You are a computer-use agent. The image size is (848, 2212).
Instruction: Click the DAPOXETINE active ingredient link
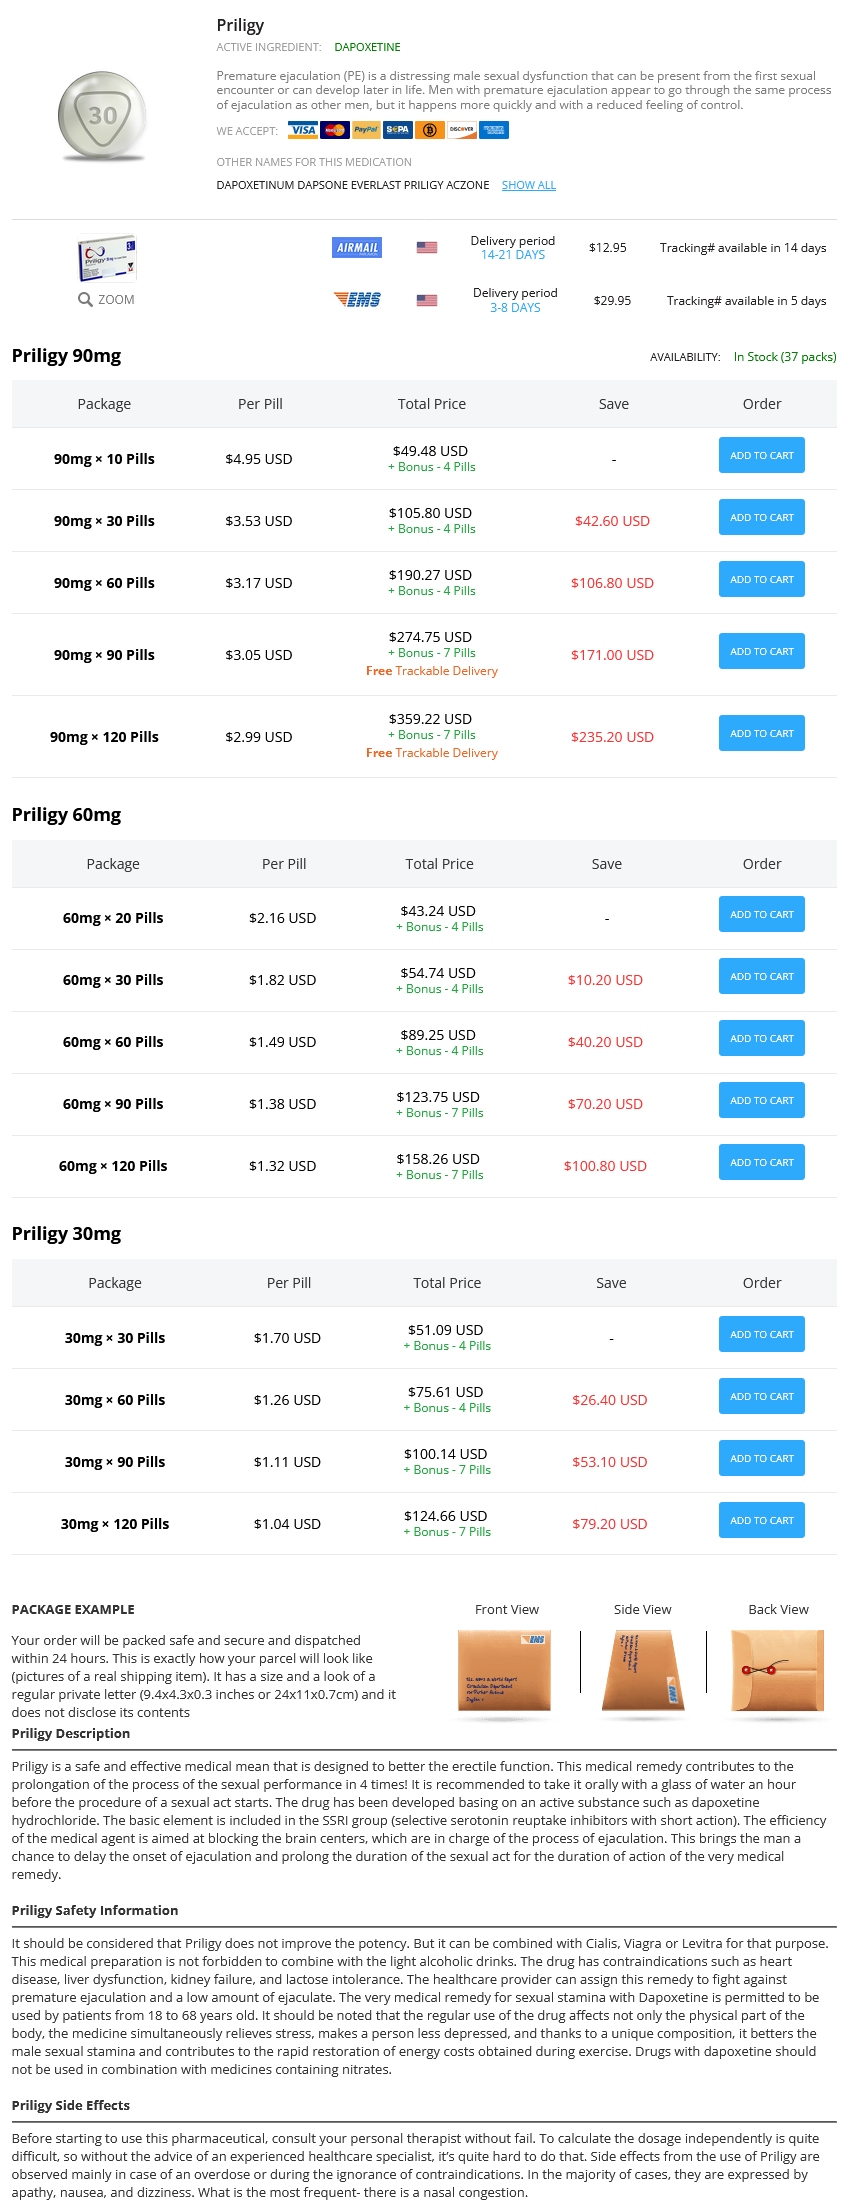pos(367,47)
